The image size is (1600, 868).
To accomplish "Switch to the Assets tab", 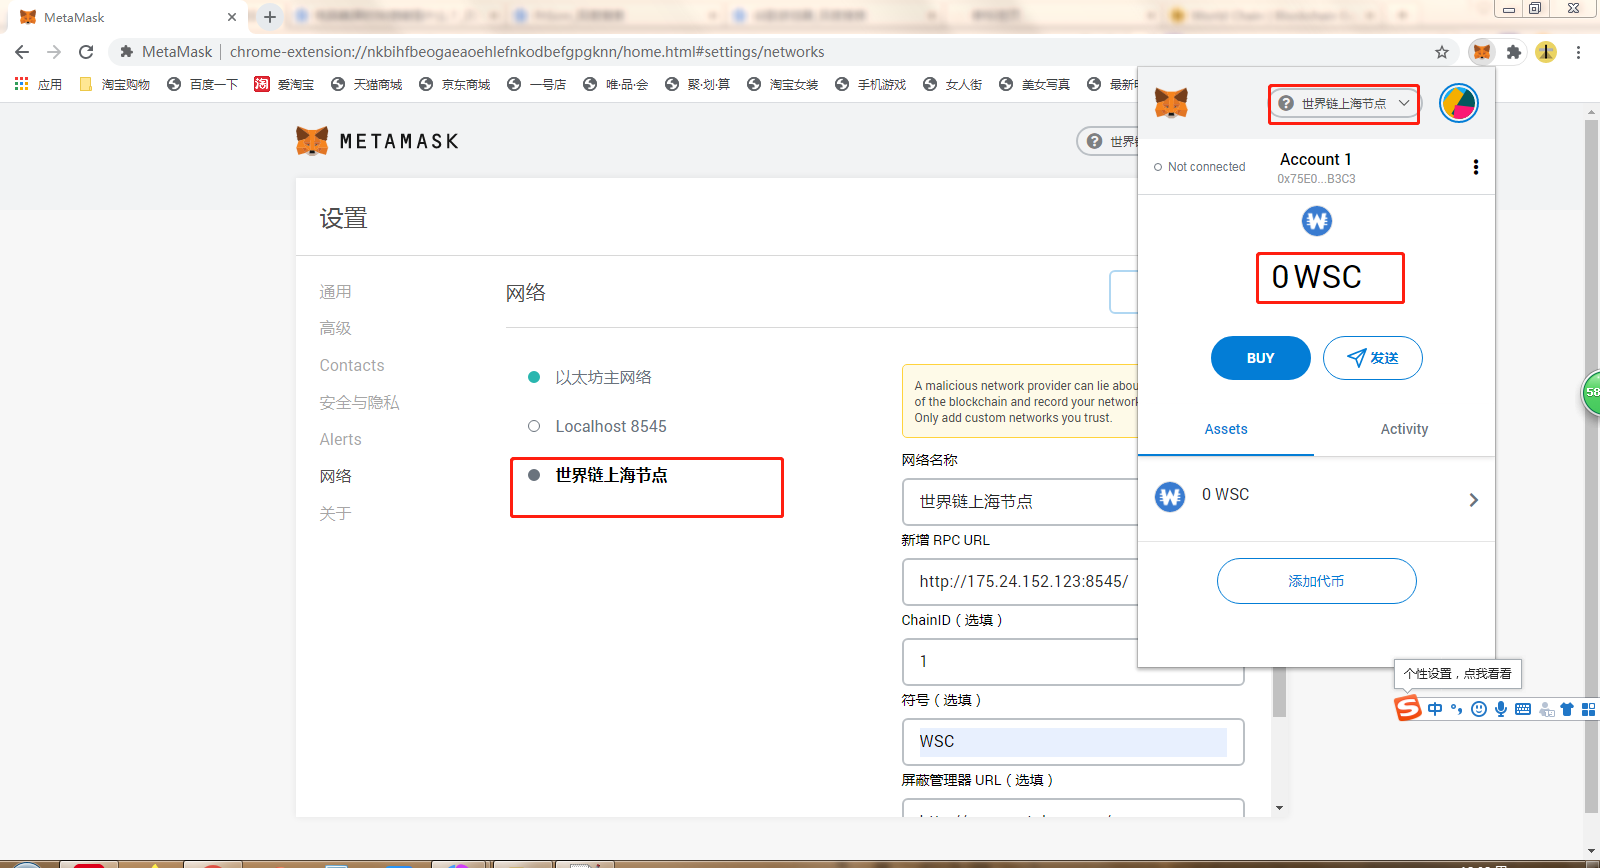I will point(1226,429).
